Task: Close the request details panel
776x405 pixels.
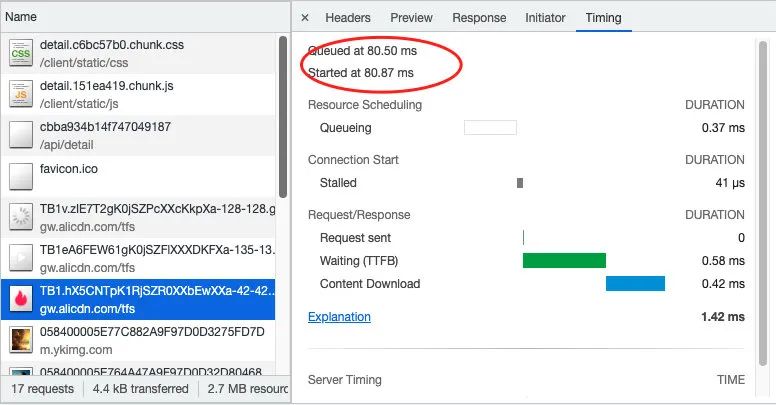Action: point(305,18)
